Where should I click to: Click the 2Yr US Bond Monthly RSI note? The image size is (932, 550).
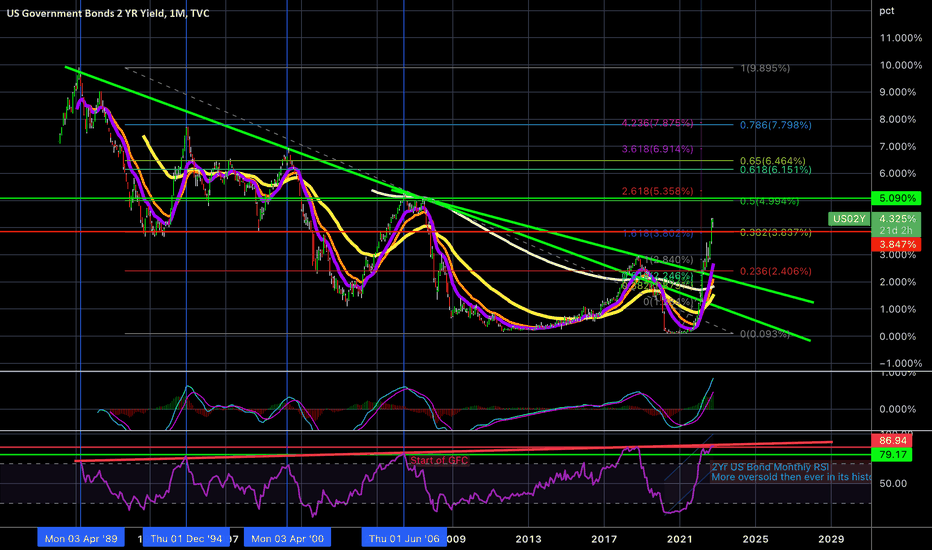click(770, 467)
